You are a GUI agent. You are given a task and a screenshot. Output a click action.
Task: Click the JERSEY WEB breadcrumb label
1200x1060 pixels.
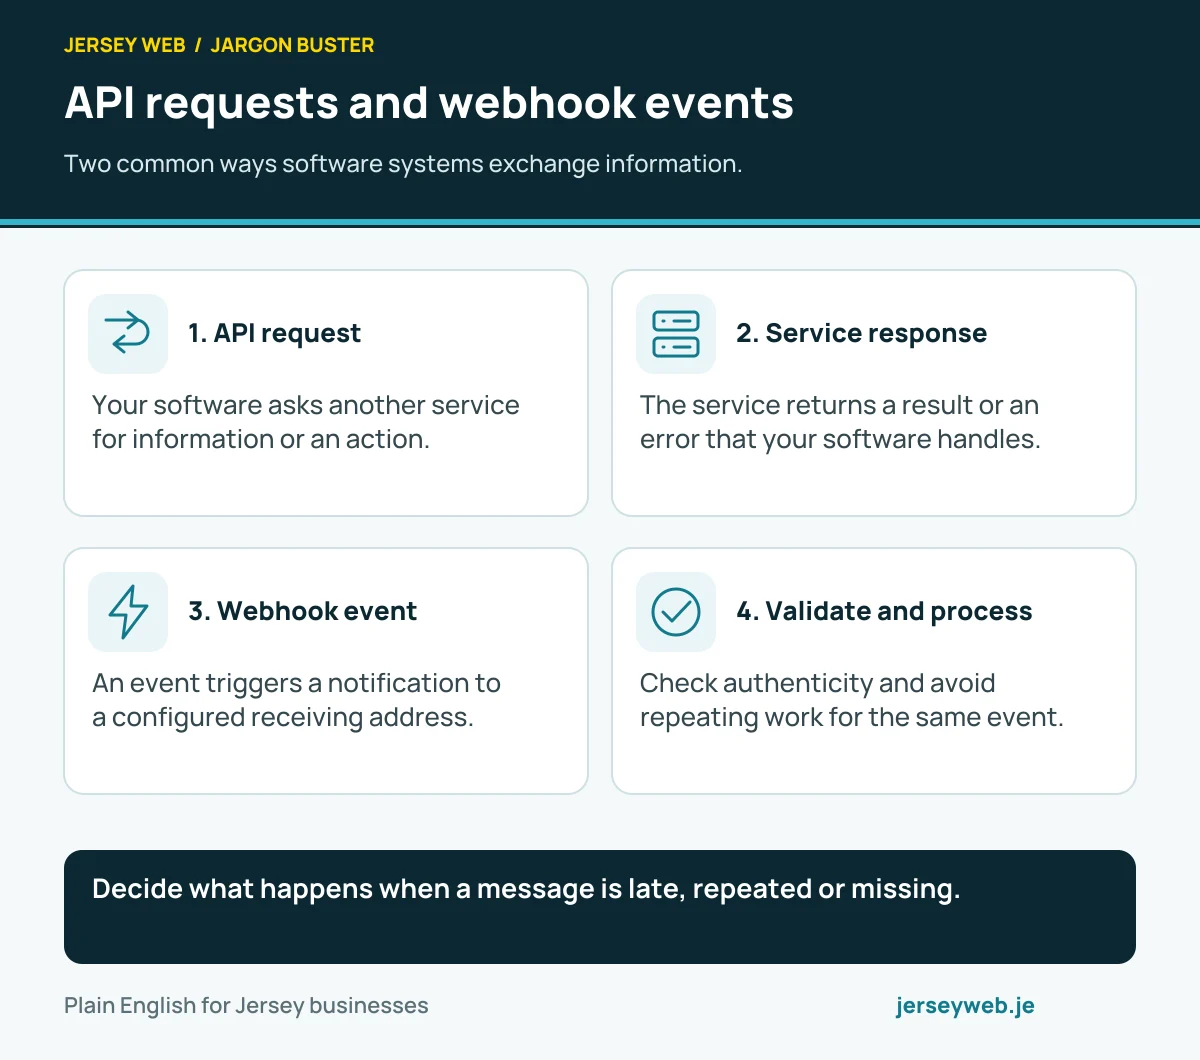125,45
